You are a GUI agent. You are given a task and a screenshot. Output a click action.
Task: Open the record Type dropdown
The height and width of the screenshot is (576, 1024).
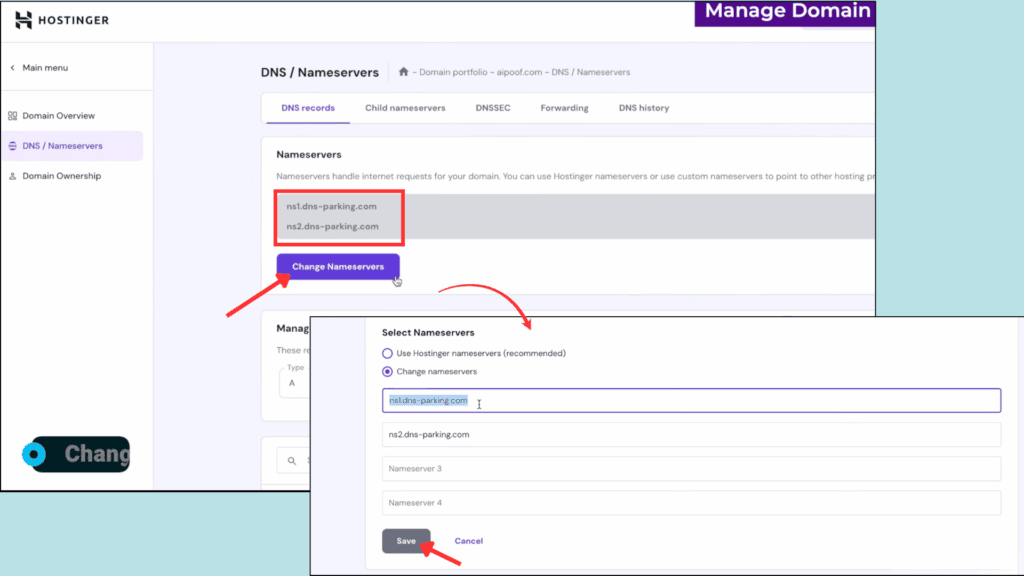(x=296, y=382)
